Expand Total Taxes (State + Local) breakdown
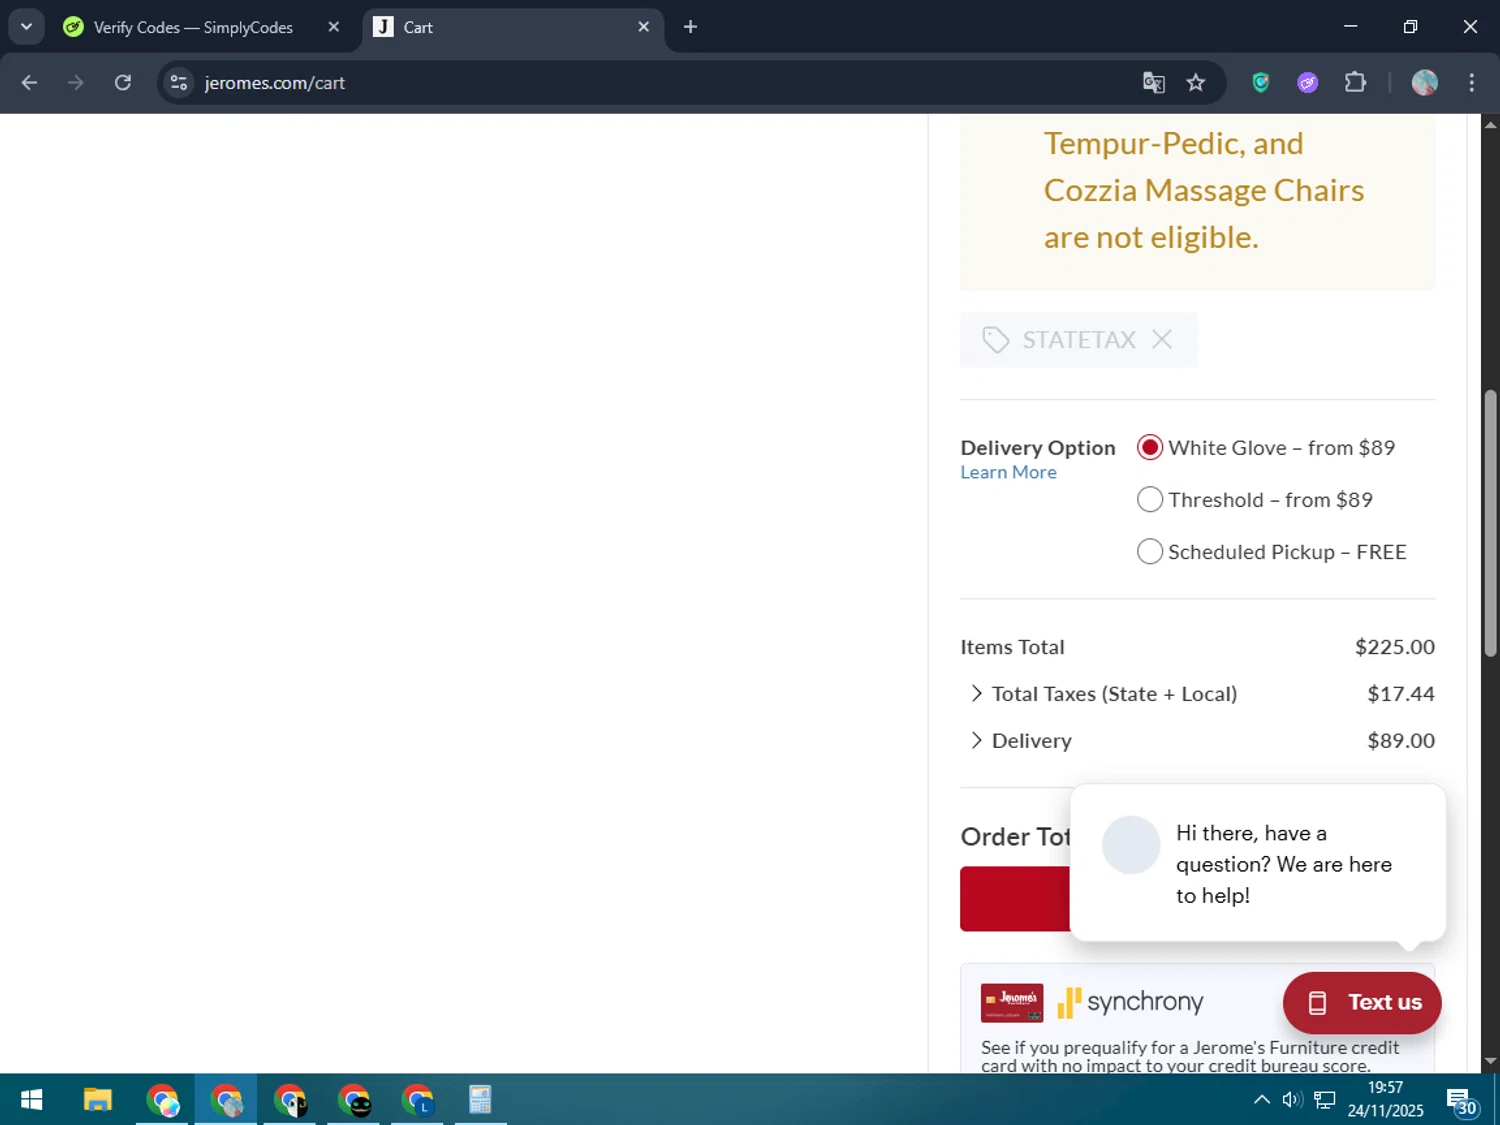The width and height of the screenshot is (1500, 1125). pyautogui.click(x=976, y=694)
